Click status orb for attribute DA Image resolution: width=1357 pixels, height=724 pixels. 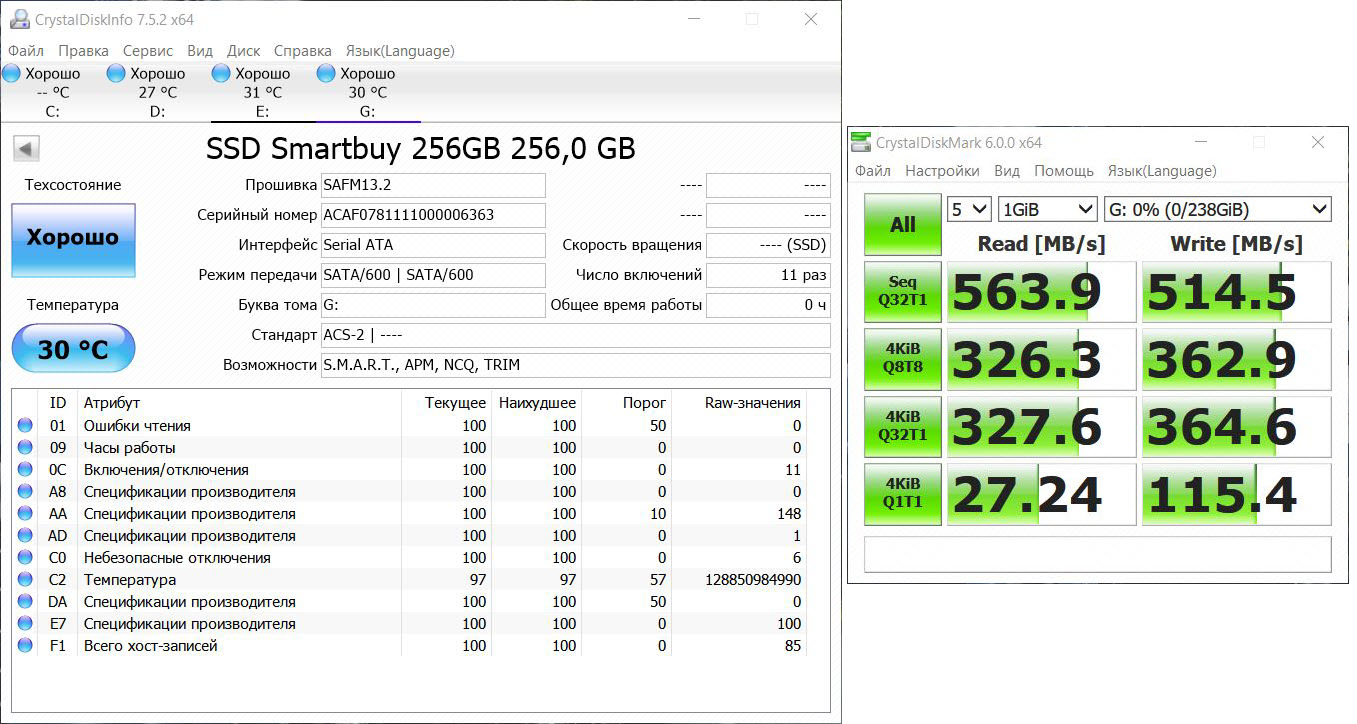[x=25, y=602]
